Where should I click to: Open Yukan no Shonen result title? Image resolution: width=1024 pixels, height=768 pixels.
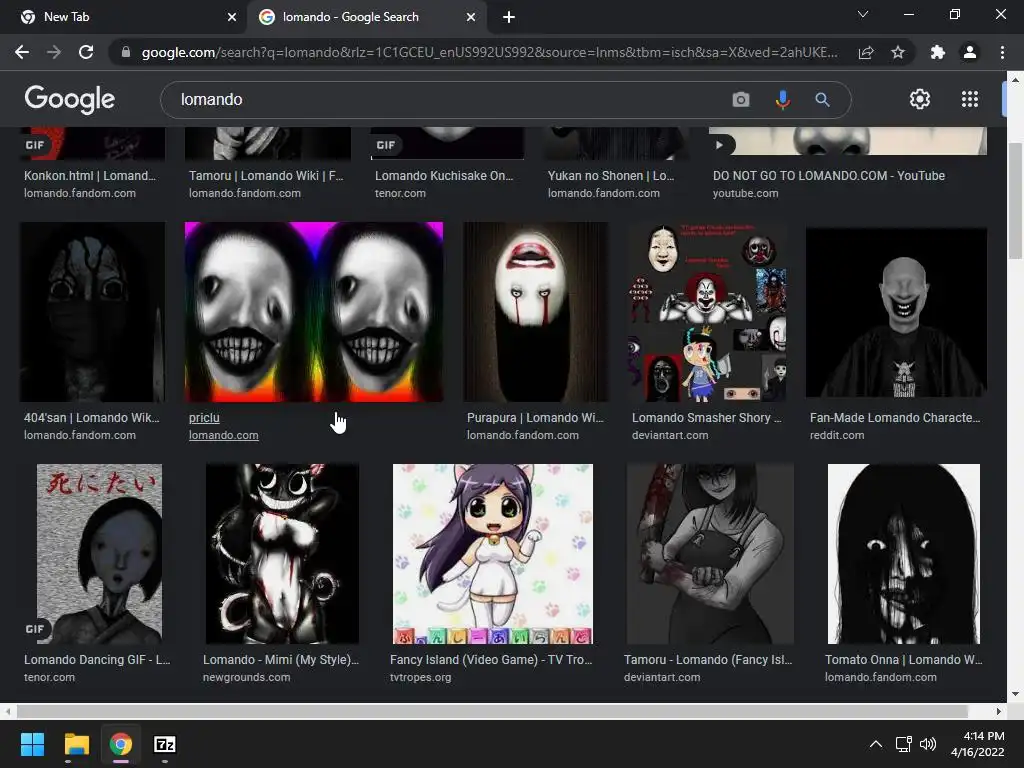611,176
